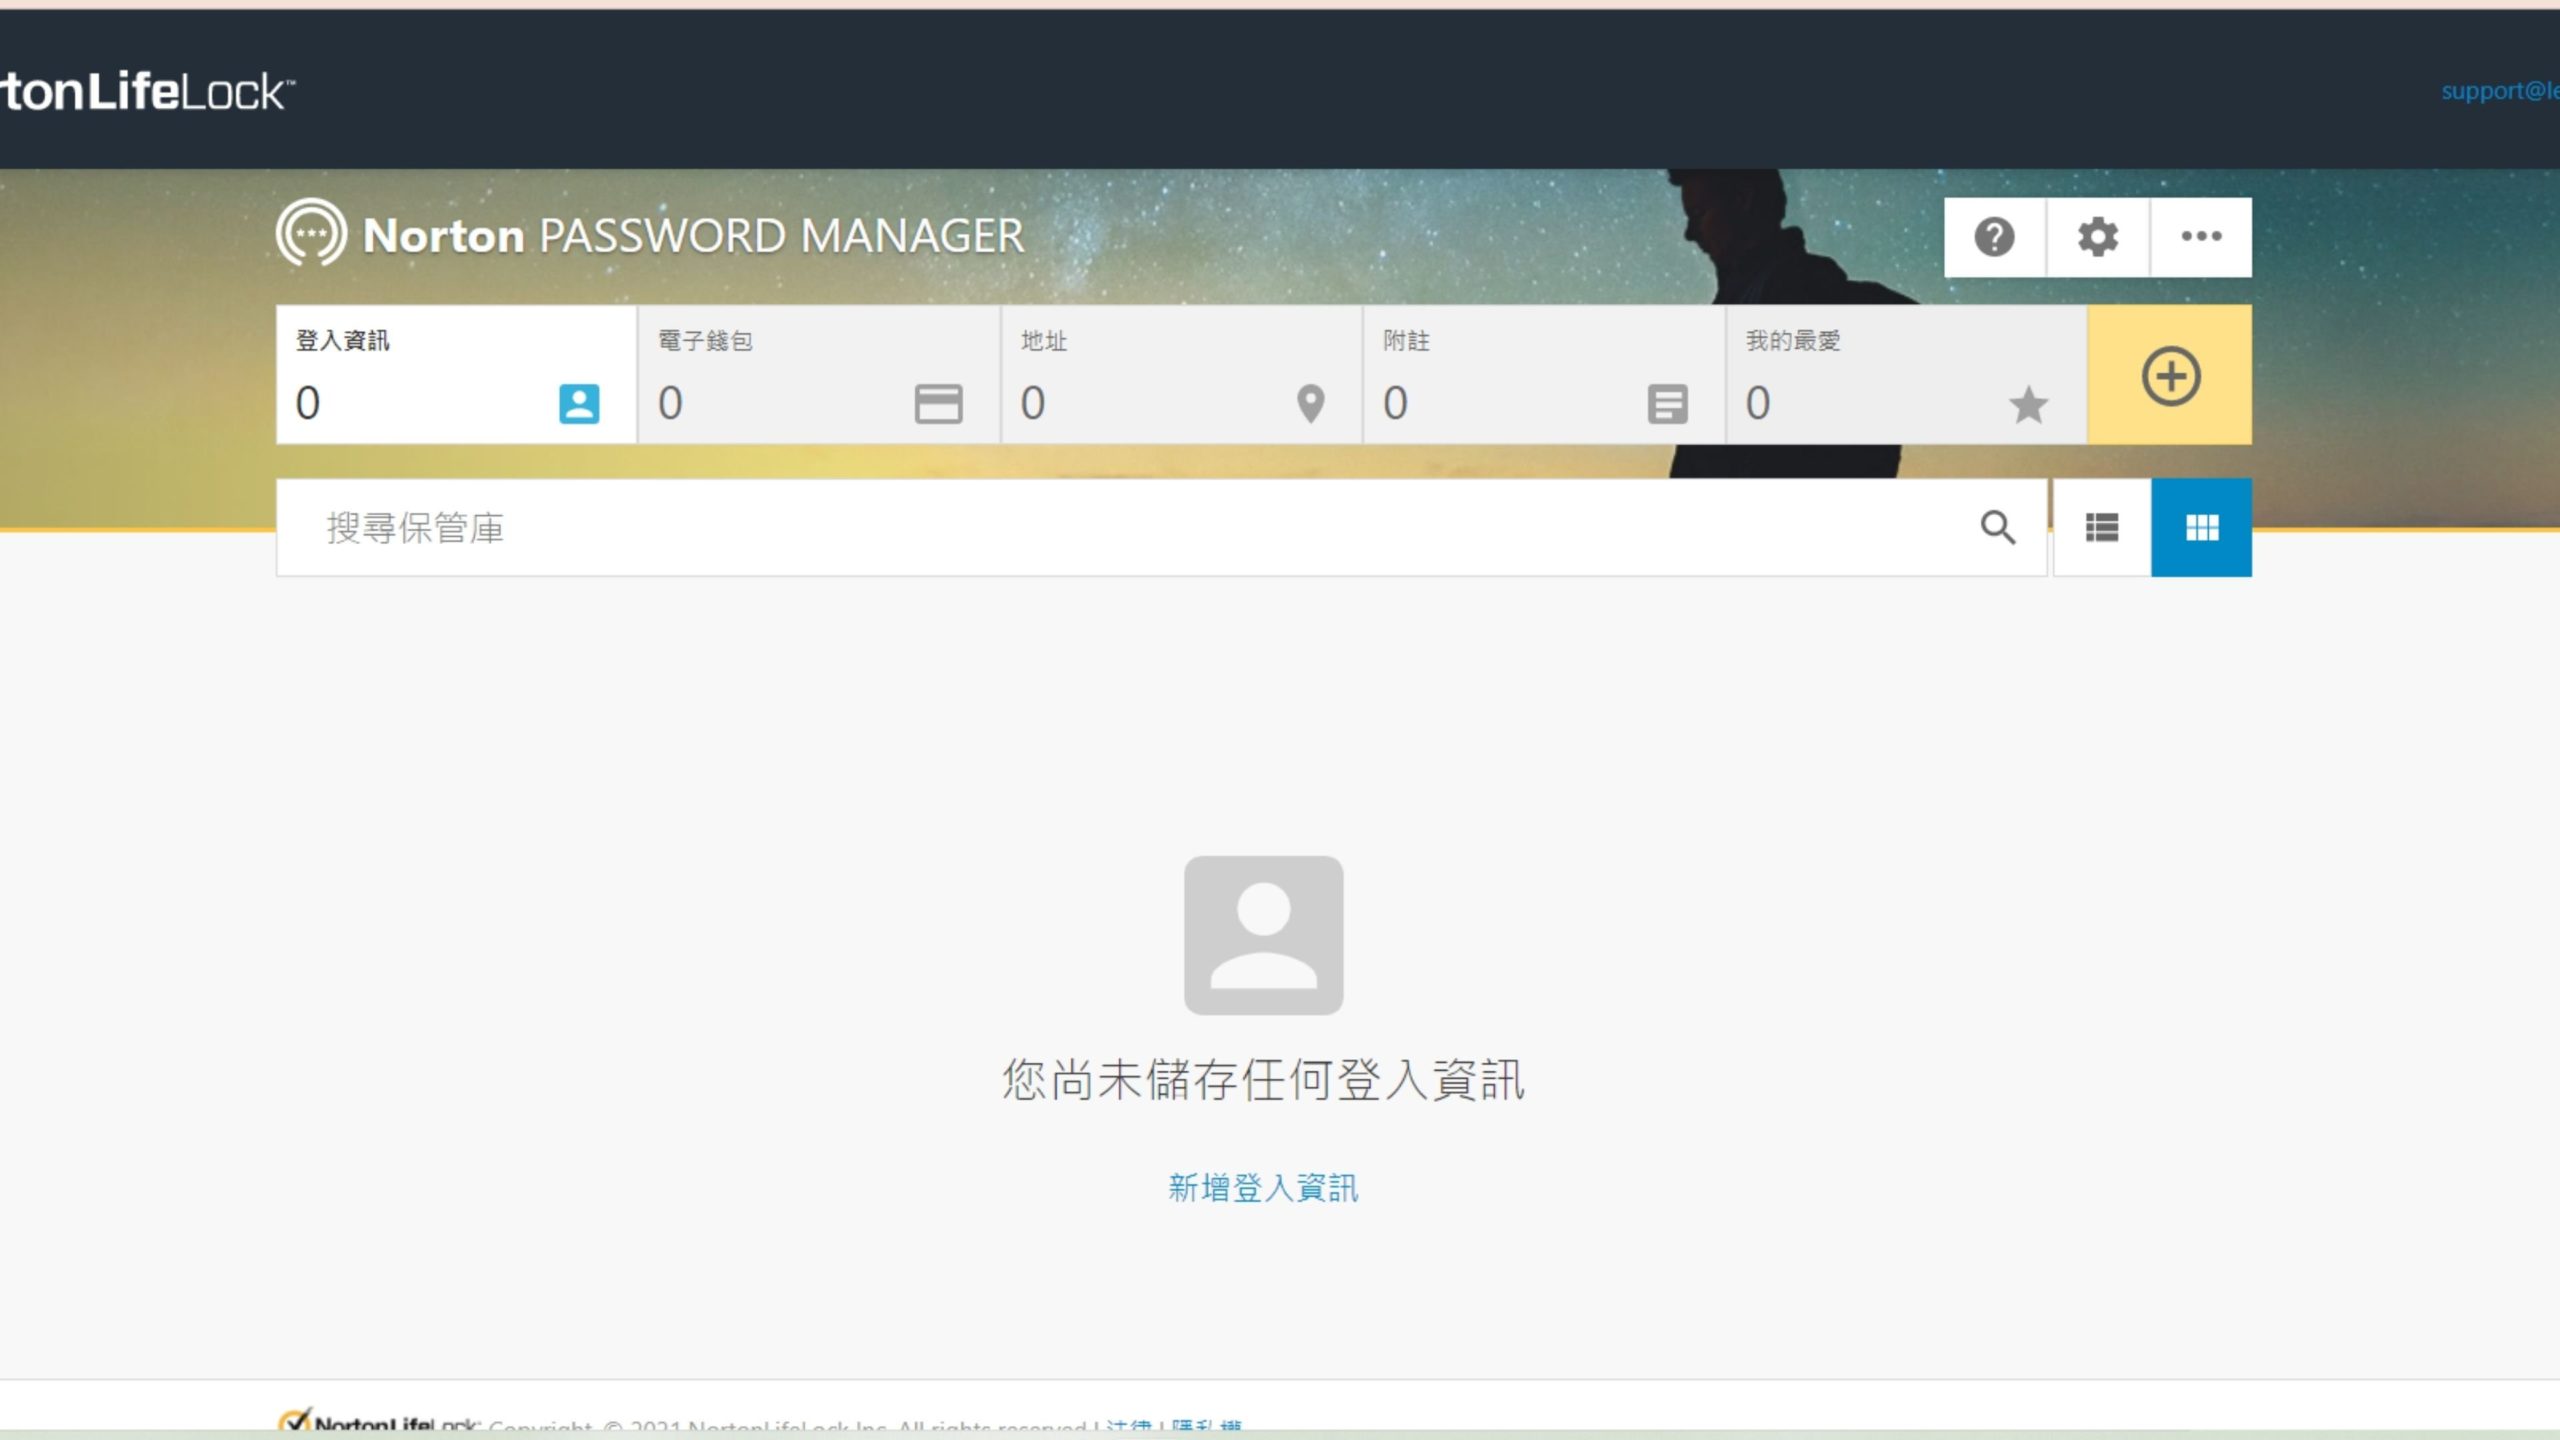This screenshot has width=2560, height=1440.
Task: Click the yellow plus add-item button
Action: tap(2170, 375)
